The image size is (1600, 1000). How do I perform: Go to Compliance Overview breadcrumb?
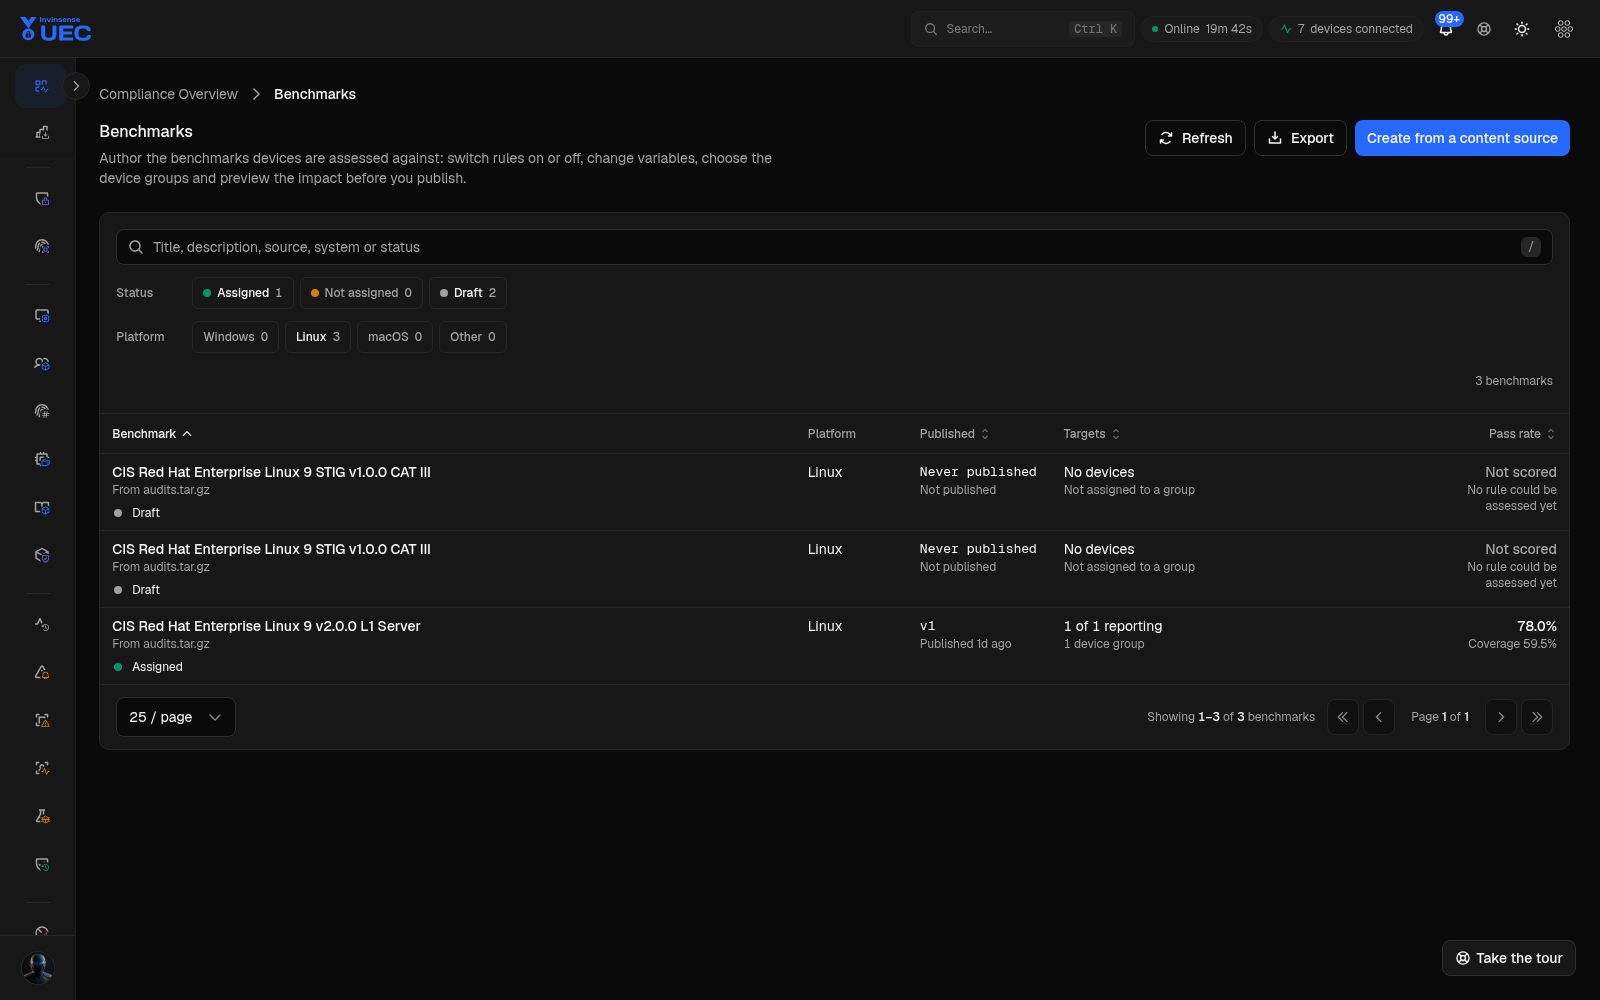[x=168, y=94]
